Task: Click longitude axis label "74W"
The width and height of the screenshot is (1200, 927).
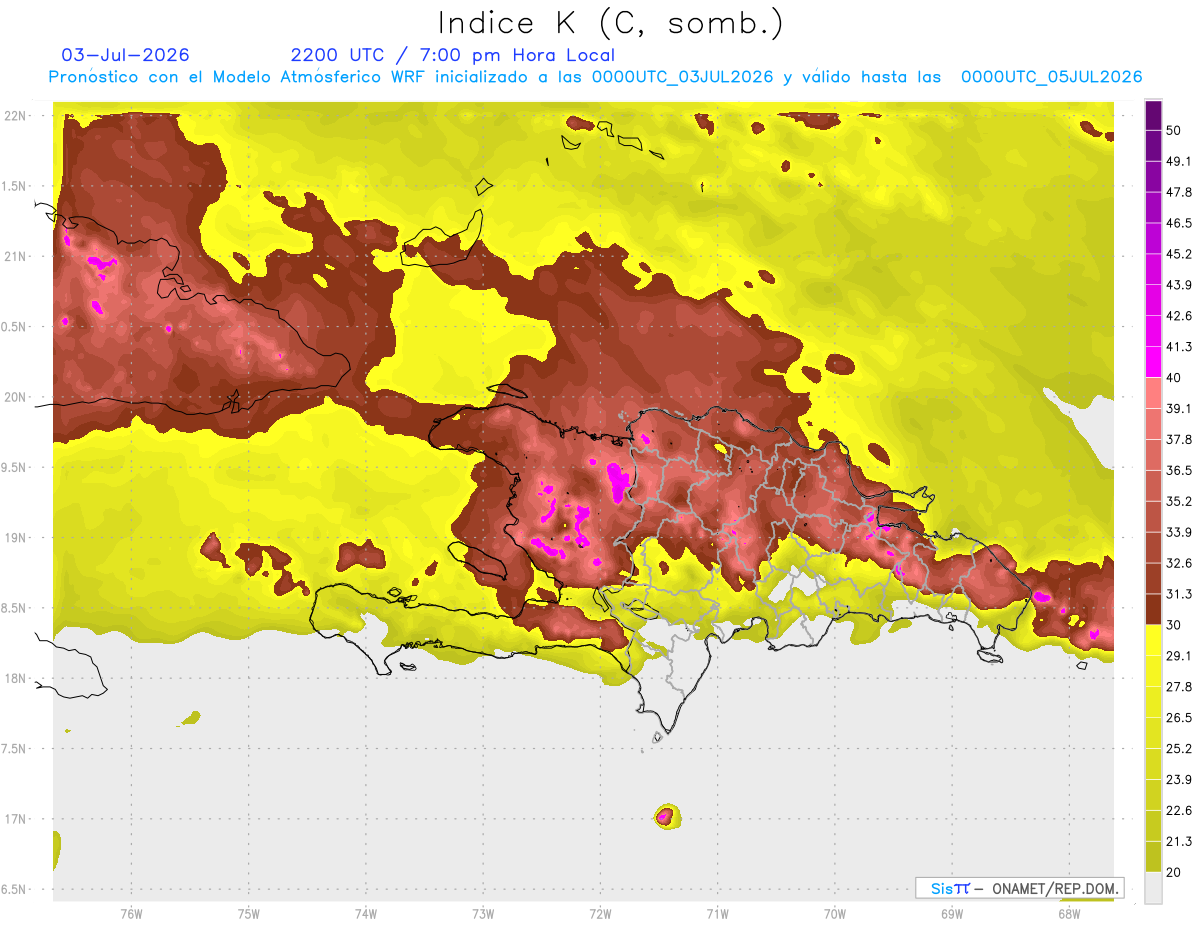Action: [366, 914]
